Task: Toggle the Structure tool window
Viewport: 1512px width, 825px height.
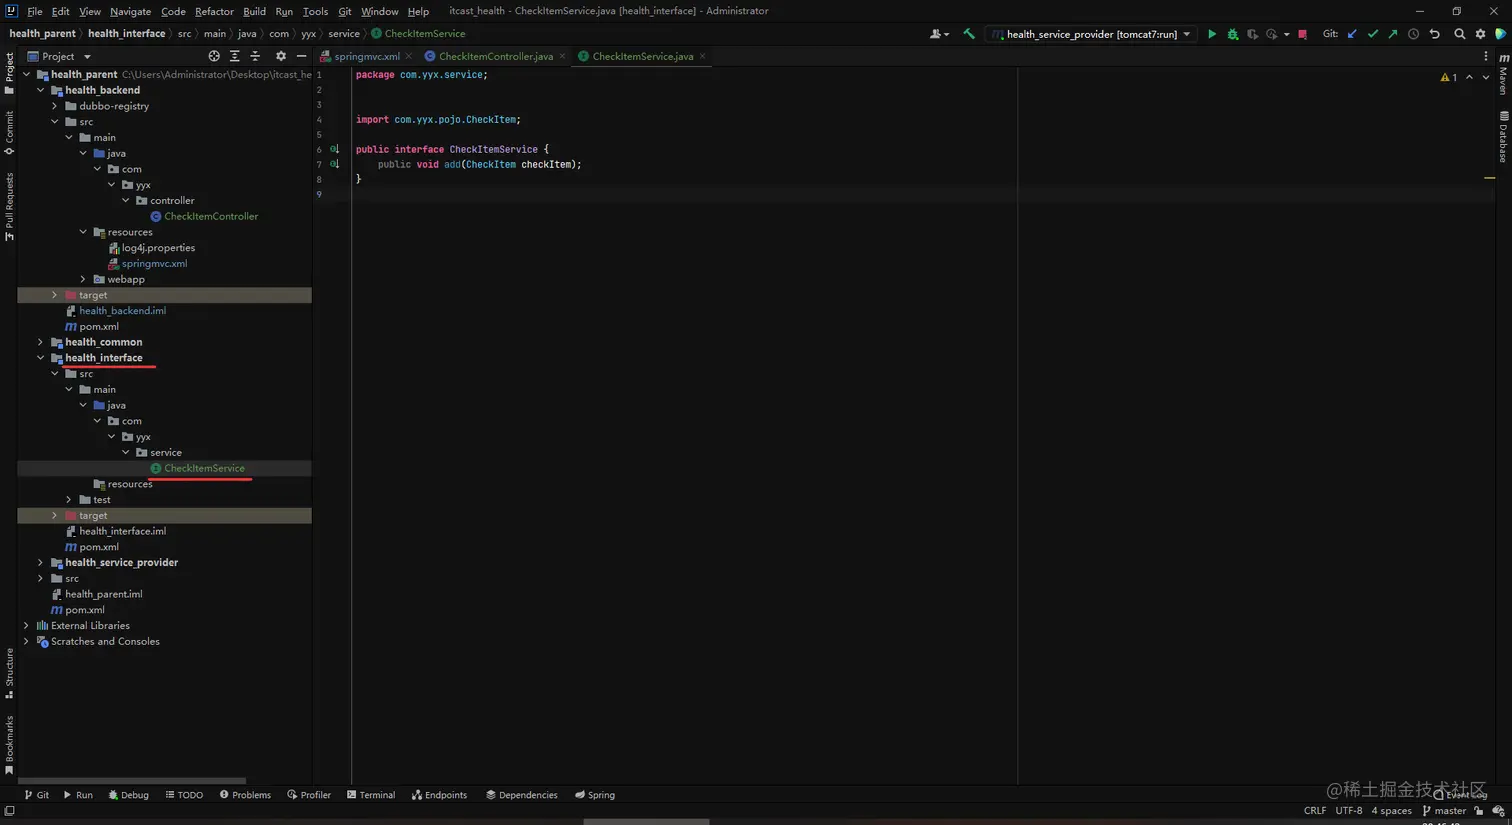Action: click(9, 673)
